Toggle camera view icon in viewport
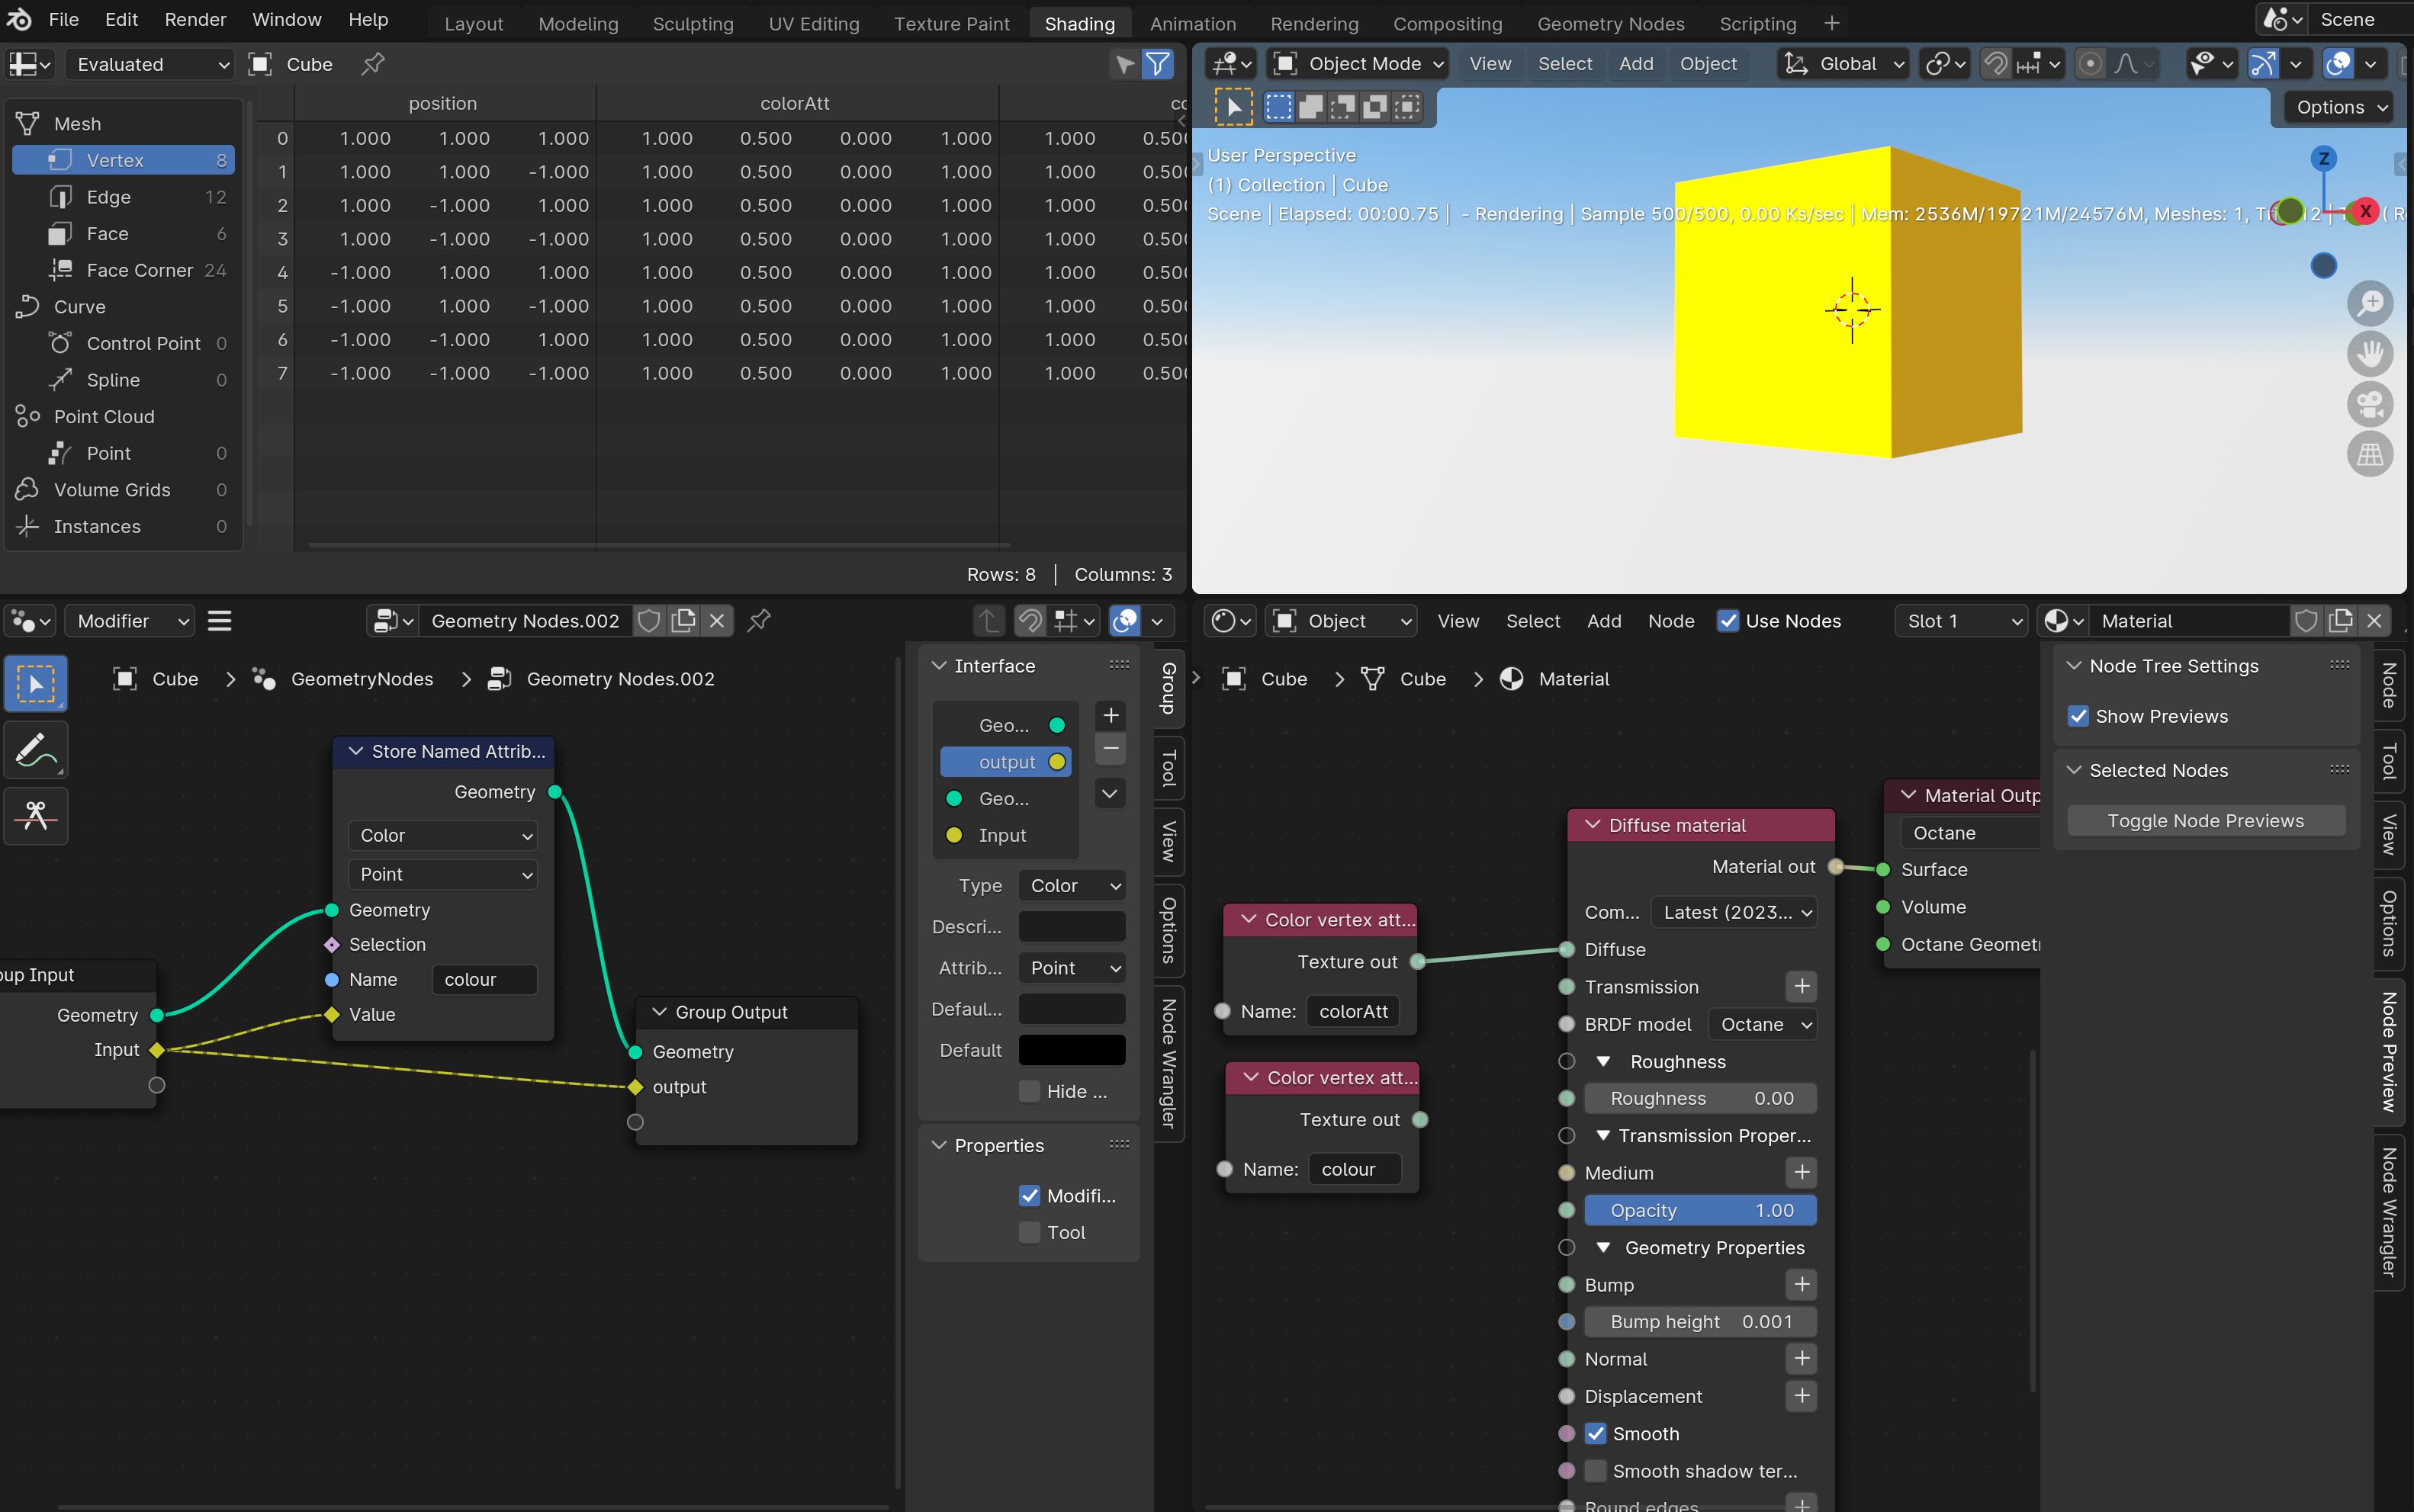Viewport: 2414px width, 1512px height. [2369, 404]
